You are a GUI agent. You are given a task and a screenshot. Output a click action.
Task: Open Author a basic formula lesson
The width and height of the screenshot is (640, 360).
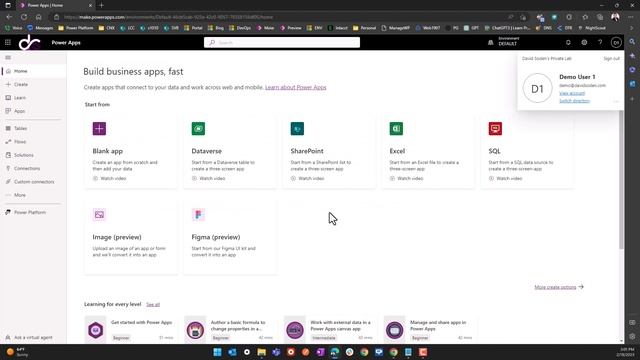coord(229,329)
